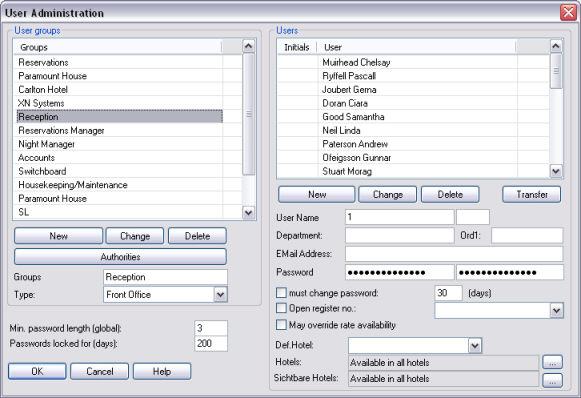Screen dimensions: 581x398
Task: Click the User column header
Action: click(416, 47)
